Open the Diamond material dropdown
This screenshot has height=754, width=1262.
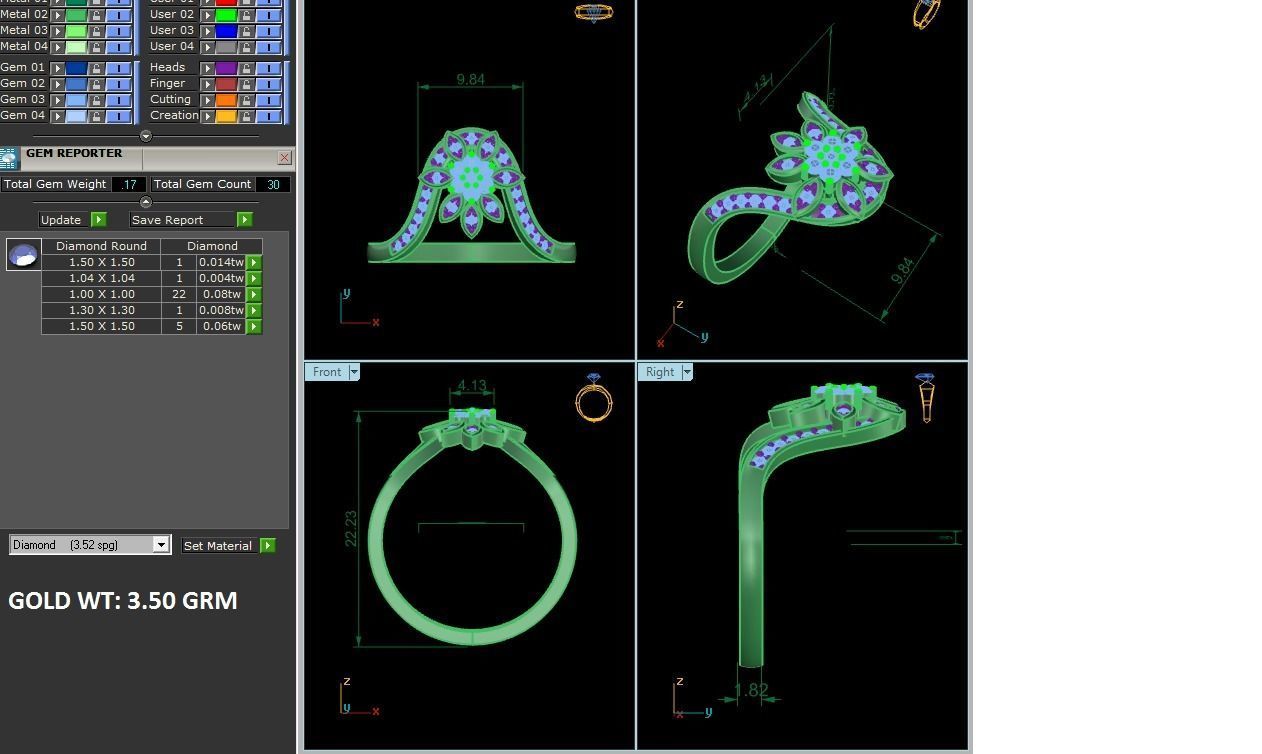(160, 544)
